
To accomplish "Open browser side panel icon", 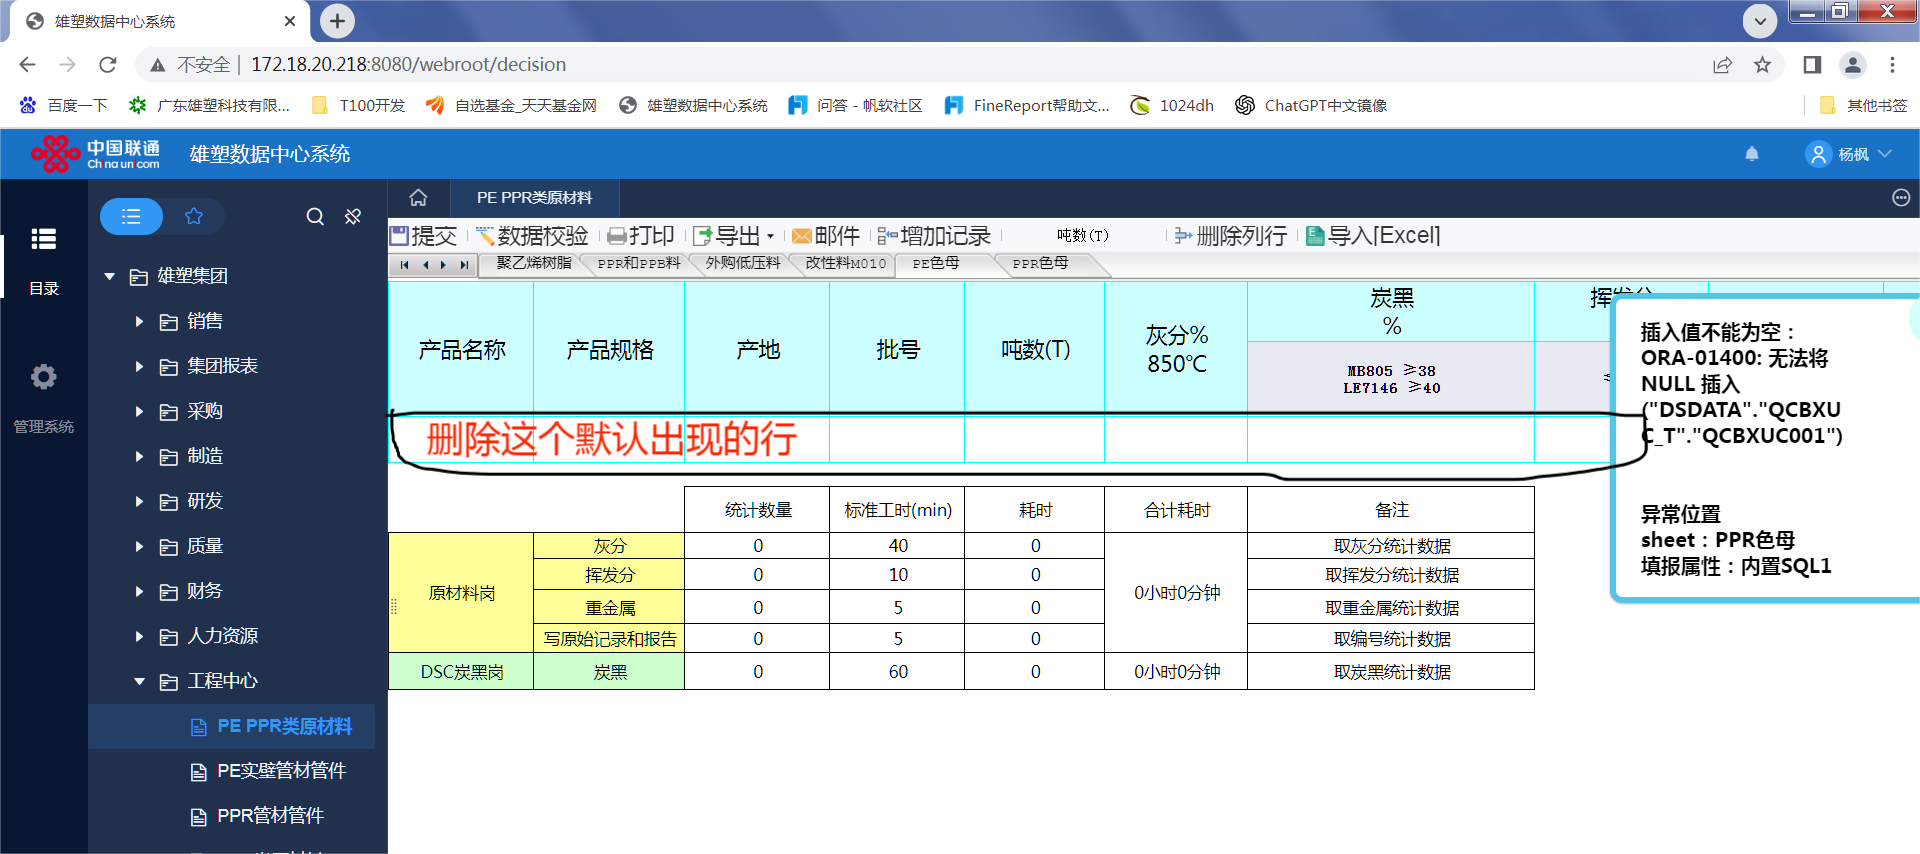I will pyautogui.click(x=1812, y=64).
